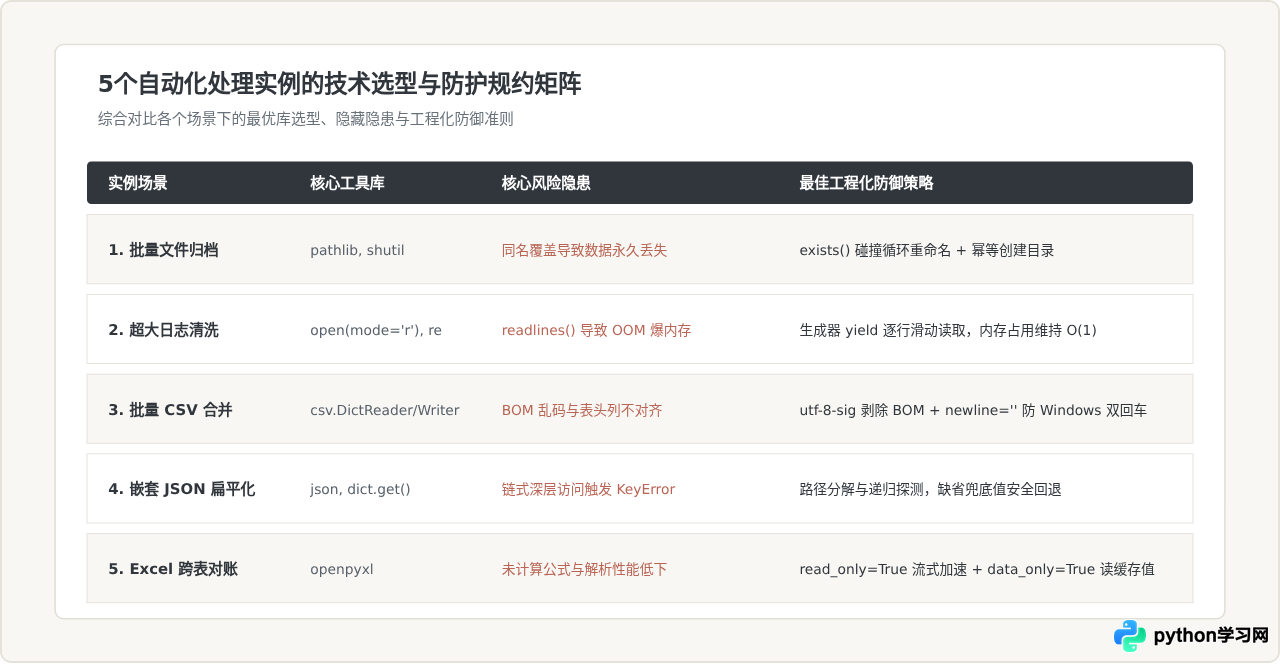Screen dimensions: 1280x664
Task: Click the cell 路径分解与递归探测，缺省兜底值安全回退
Action: (930, 489)
